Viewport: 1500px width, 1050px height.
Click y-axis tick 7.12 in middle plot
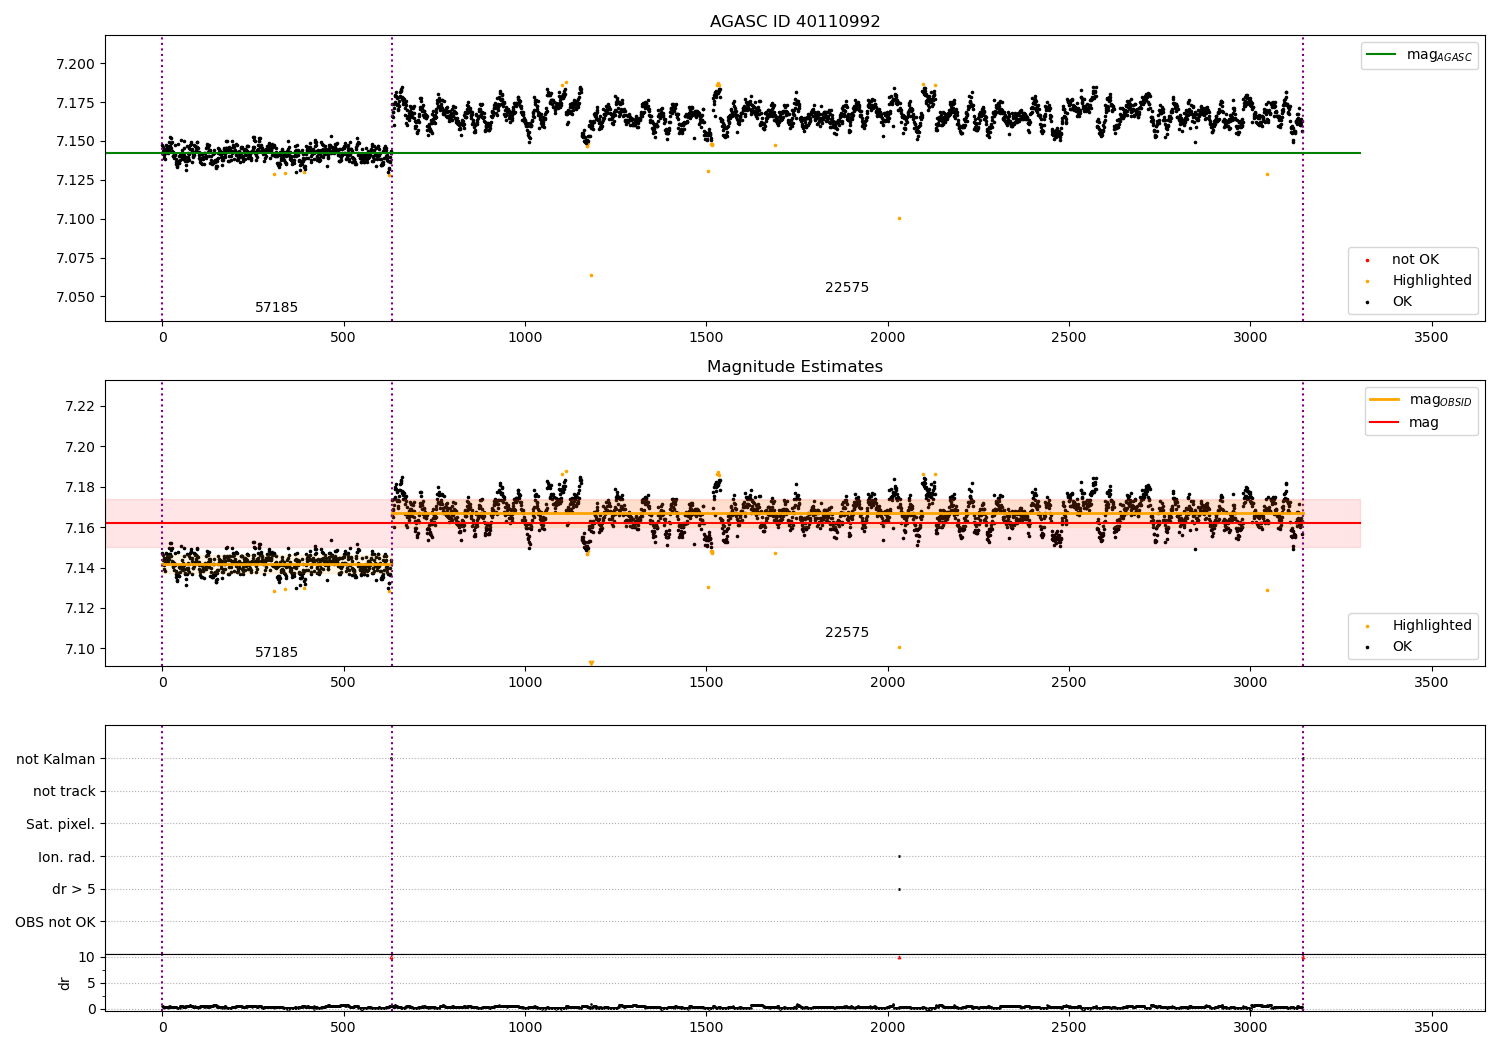coord(78,608)
